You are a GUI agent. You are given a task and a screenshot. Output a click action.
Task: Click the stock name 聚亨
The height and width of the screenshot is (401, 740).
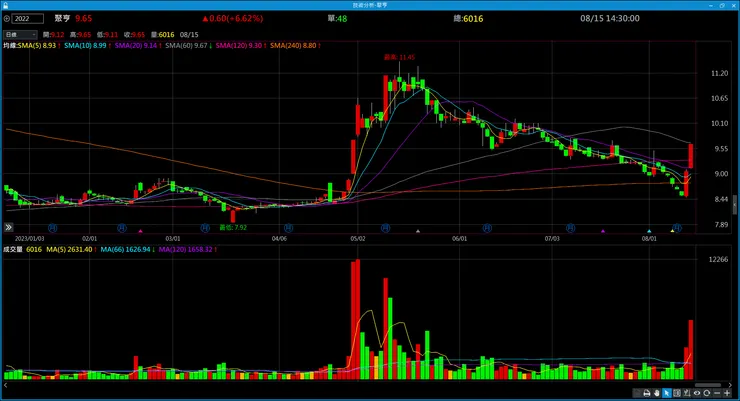click(62, 18)
